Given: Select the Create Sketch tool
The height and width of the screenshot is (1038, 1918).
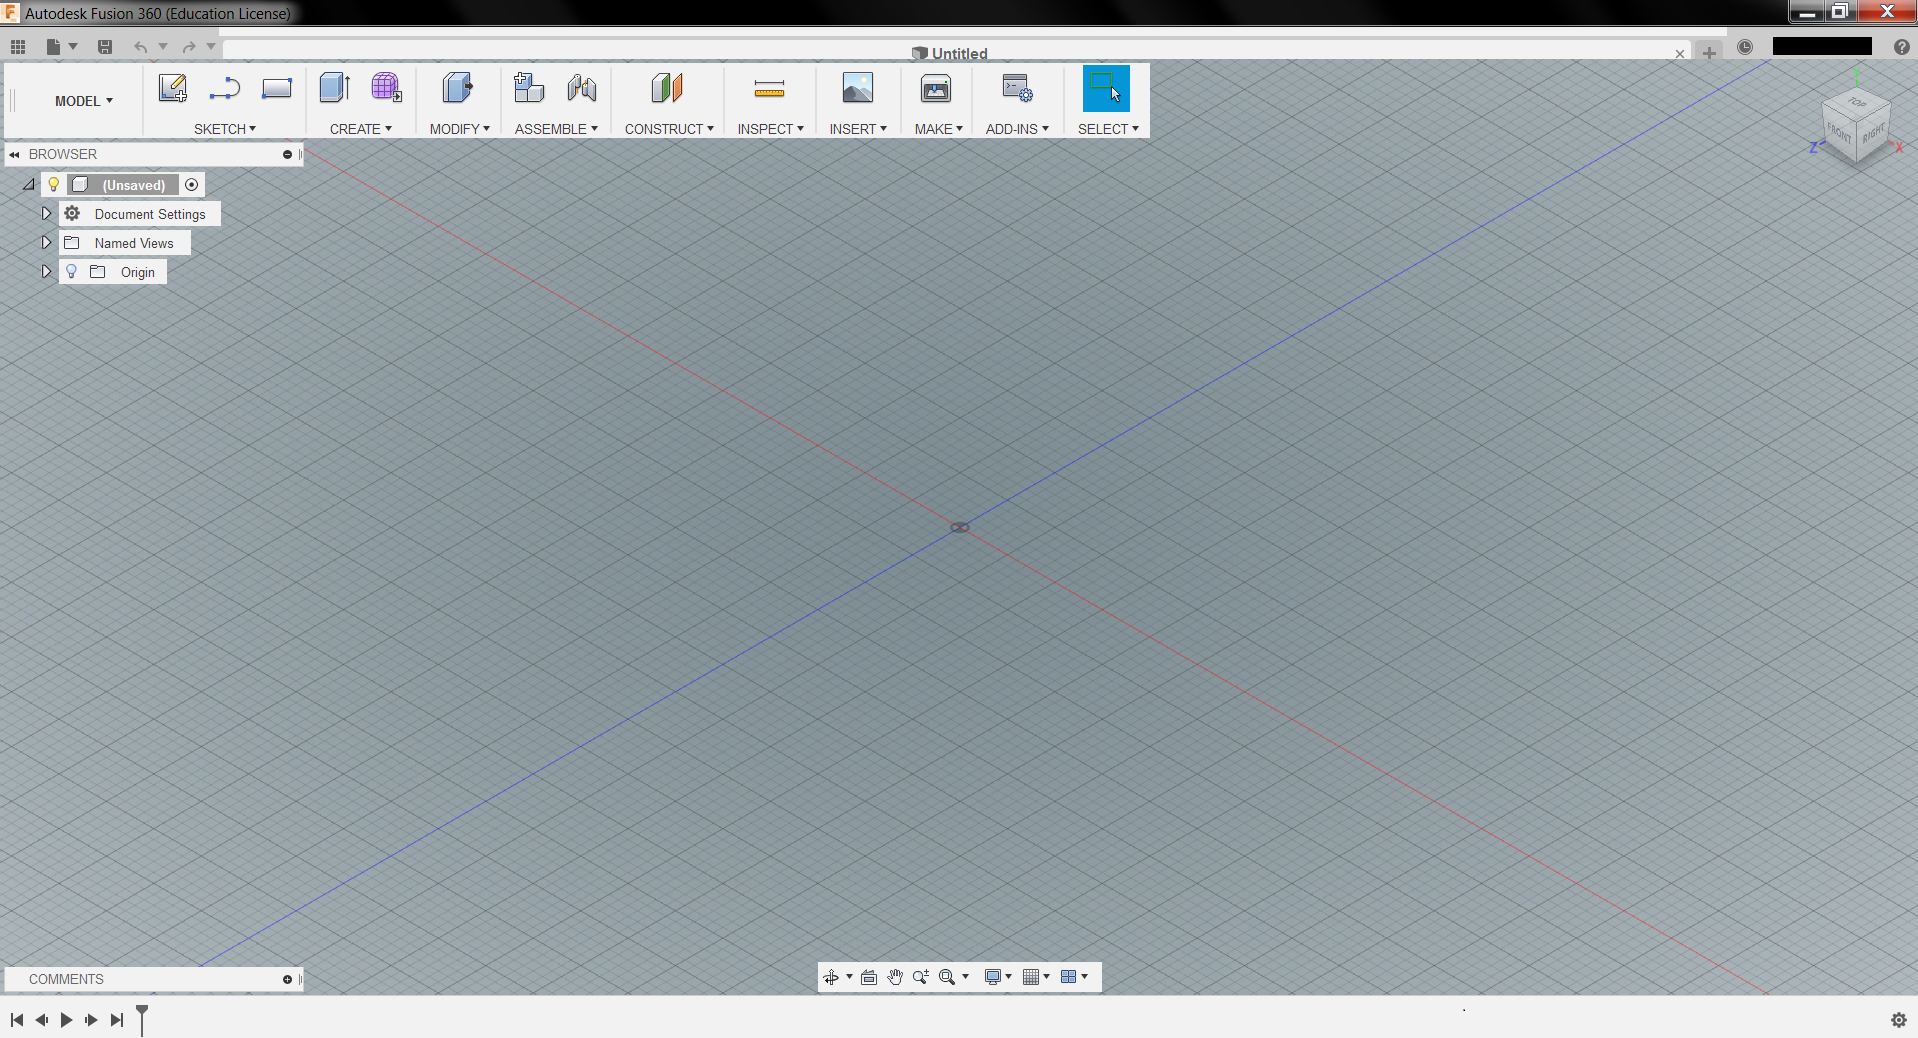Looking at the screenshot, I should pos(172,88).
